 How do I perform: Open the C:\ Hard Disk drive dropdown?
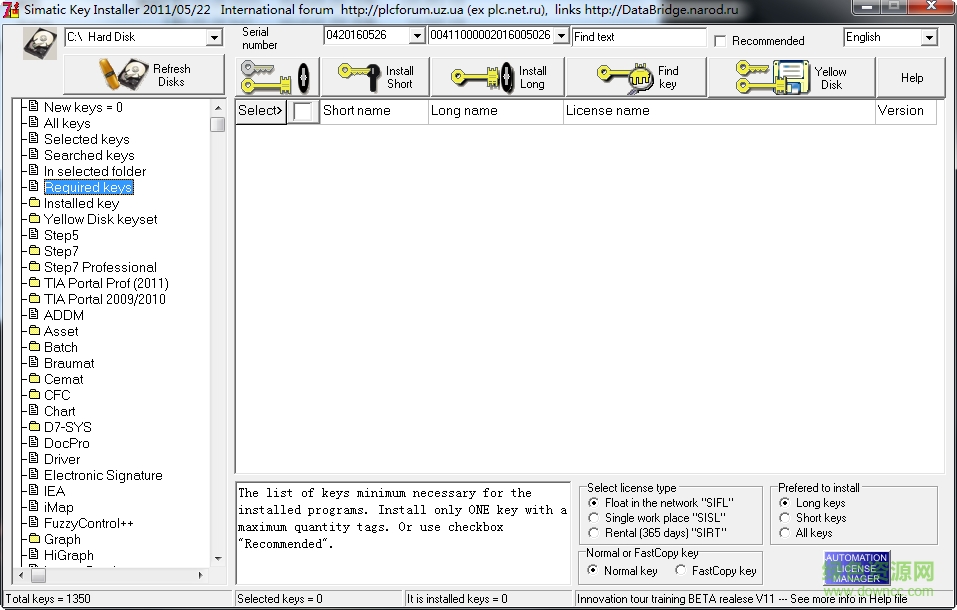(214, 38)
